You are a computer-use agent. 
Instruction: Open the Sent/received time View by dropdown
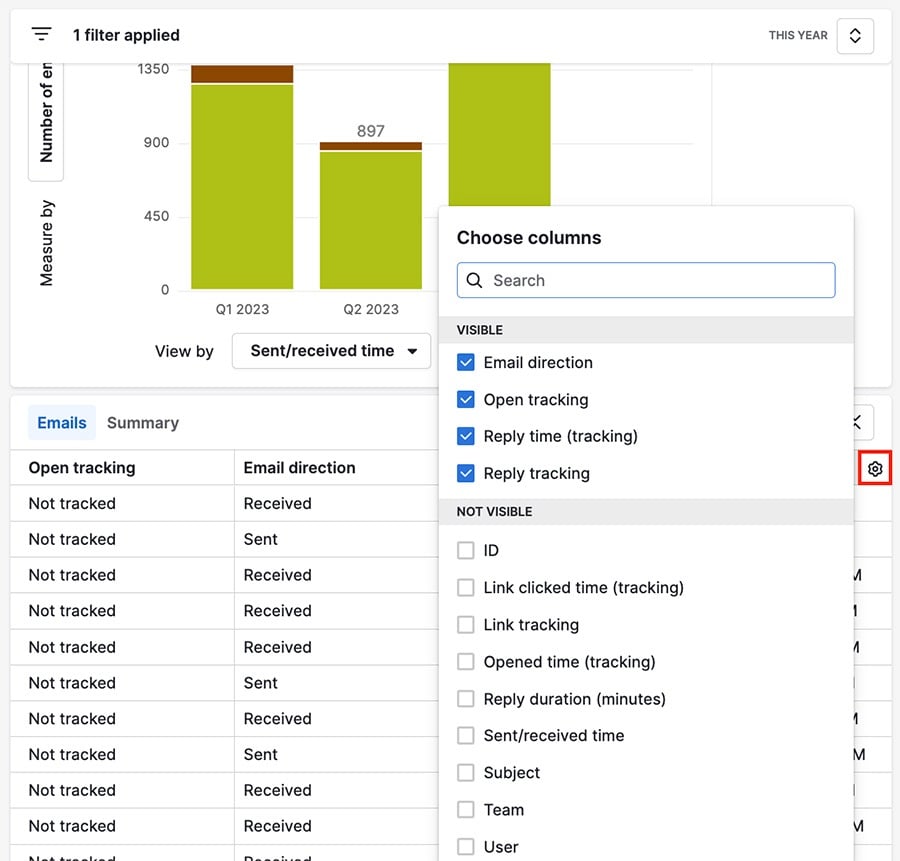(x=331, y=351)
